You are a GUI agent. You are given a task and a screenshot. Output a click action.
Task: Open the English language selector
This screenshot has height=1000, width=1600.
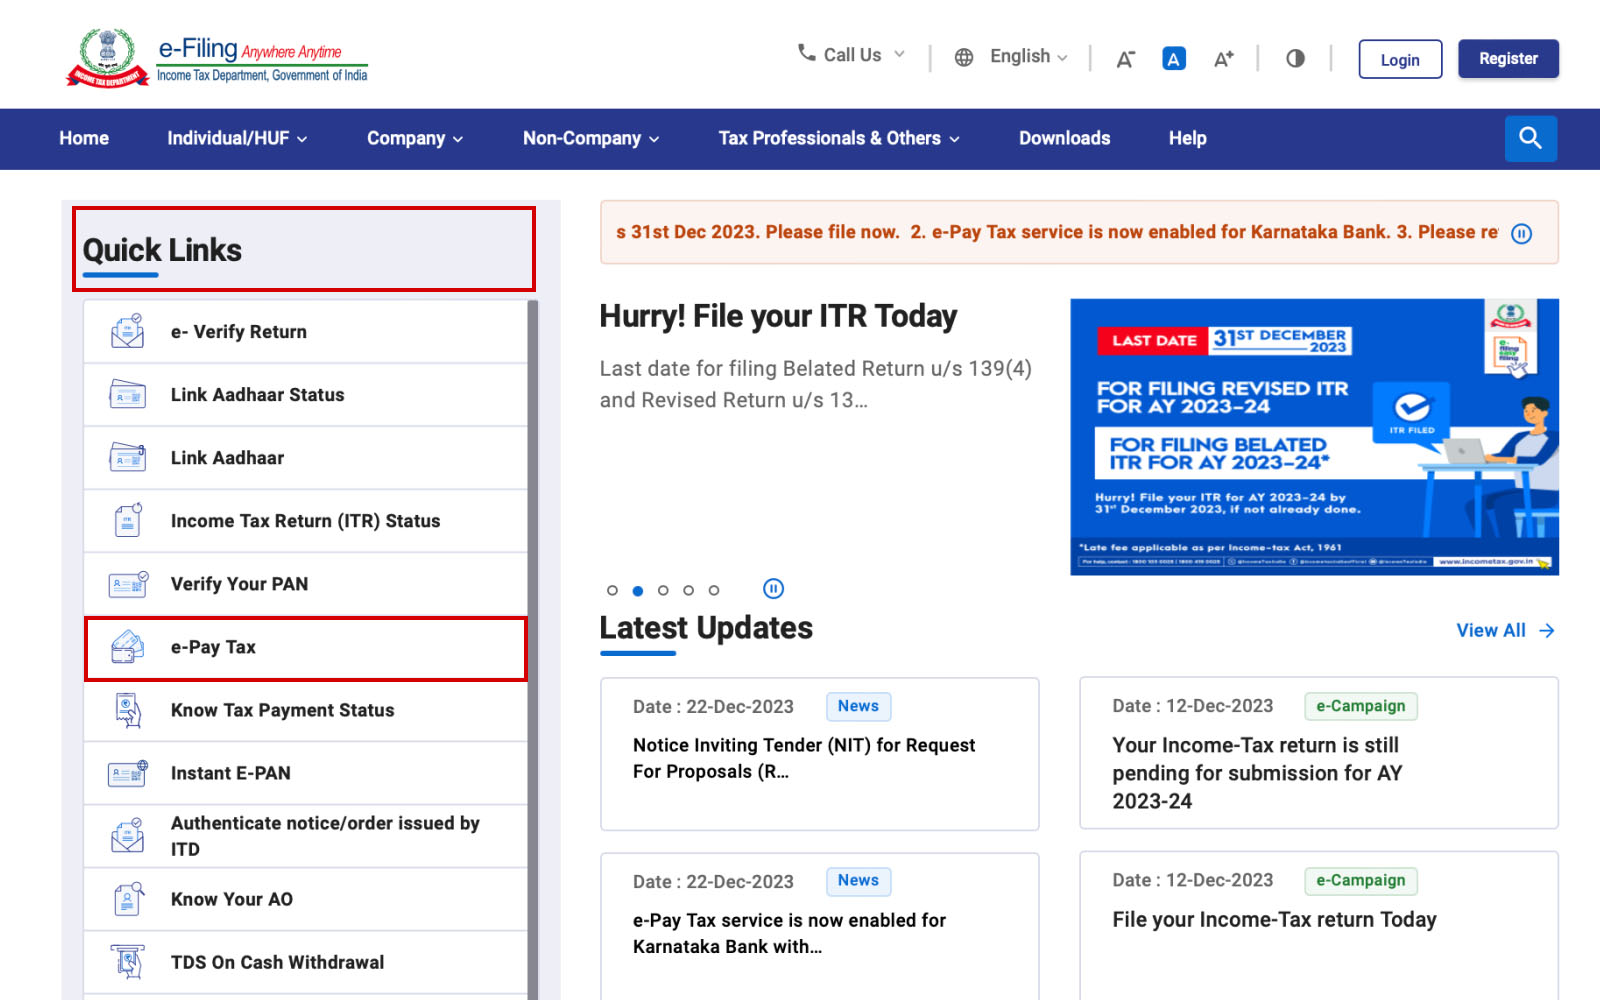(x=1018, y=56)
